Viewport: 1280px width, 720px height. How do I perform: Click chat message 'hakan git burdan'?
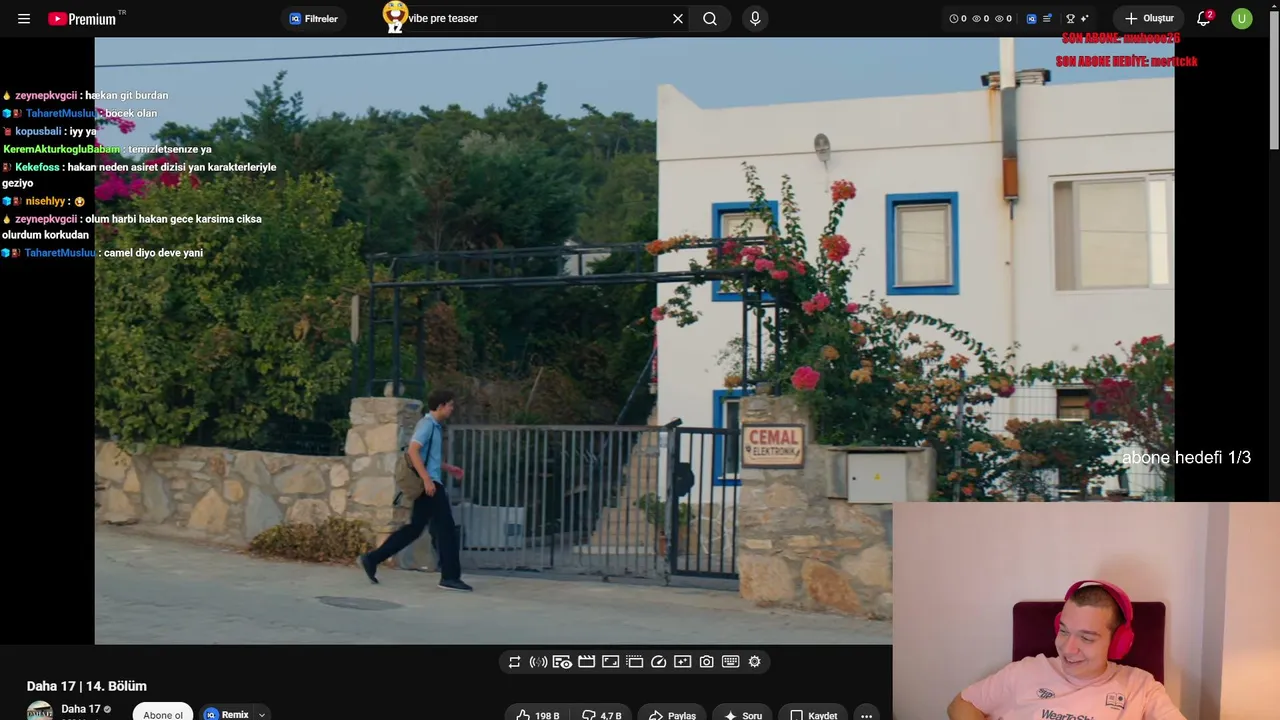click(126, 95)
